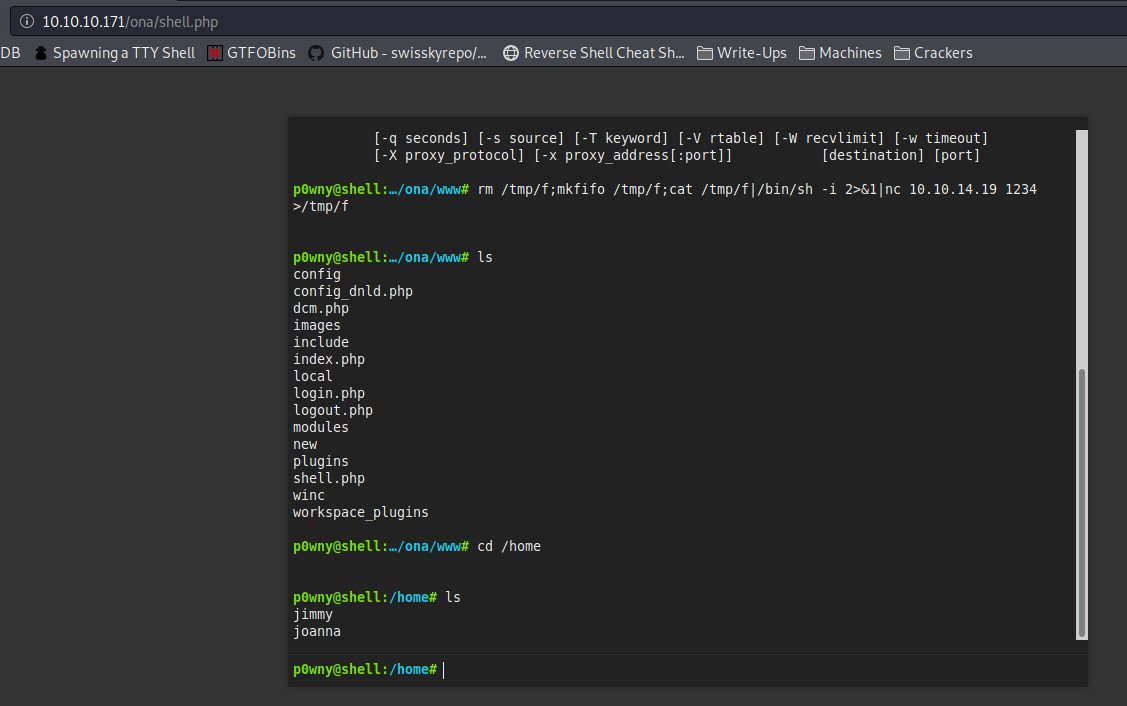Click 'login.php' in the listing
Image resolution: width=1127 pixels, height=706 pixels.
[328, 393]
